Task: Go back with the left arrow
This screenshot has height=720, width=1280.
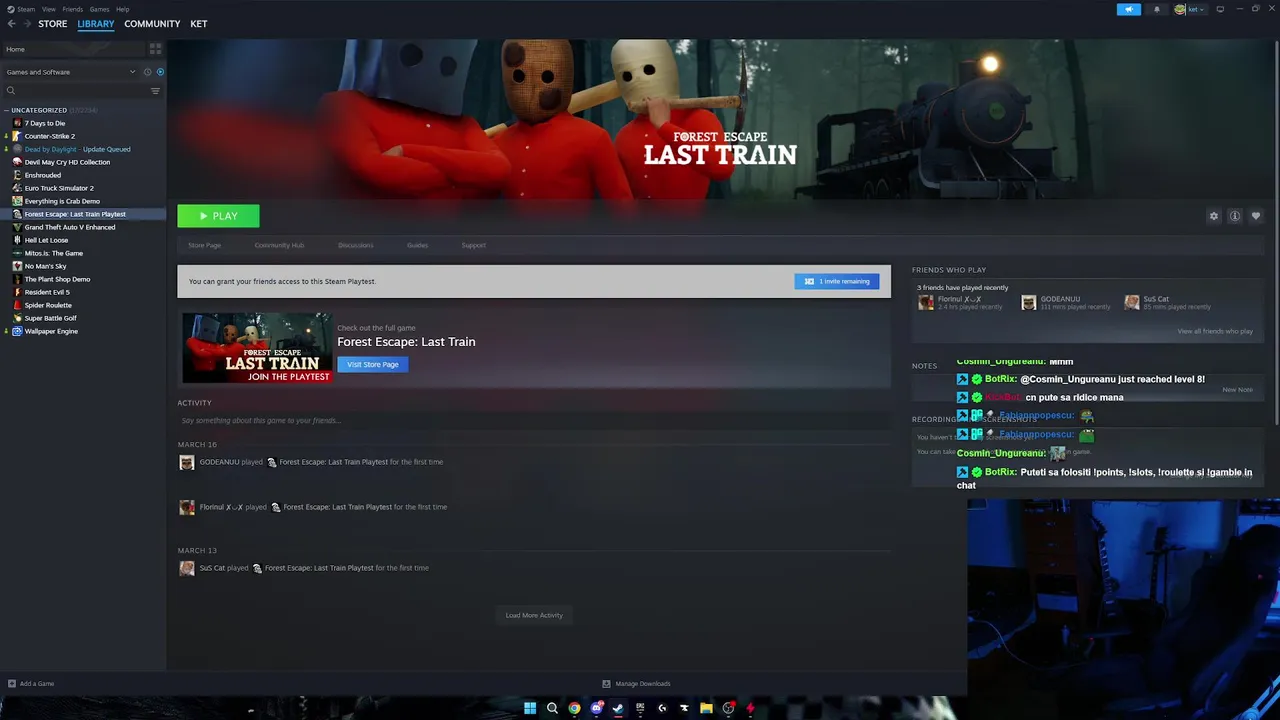Action: pyautogui.click(x=12, y=24)
